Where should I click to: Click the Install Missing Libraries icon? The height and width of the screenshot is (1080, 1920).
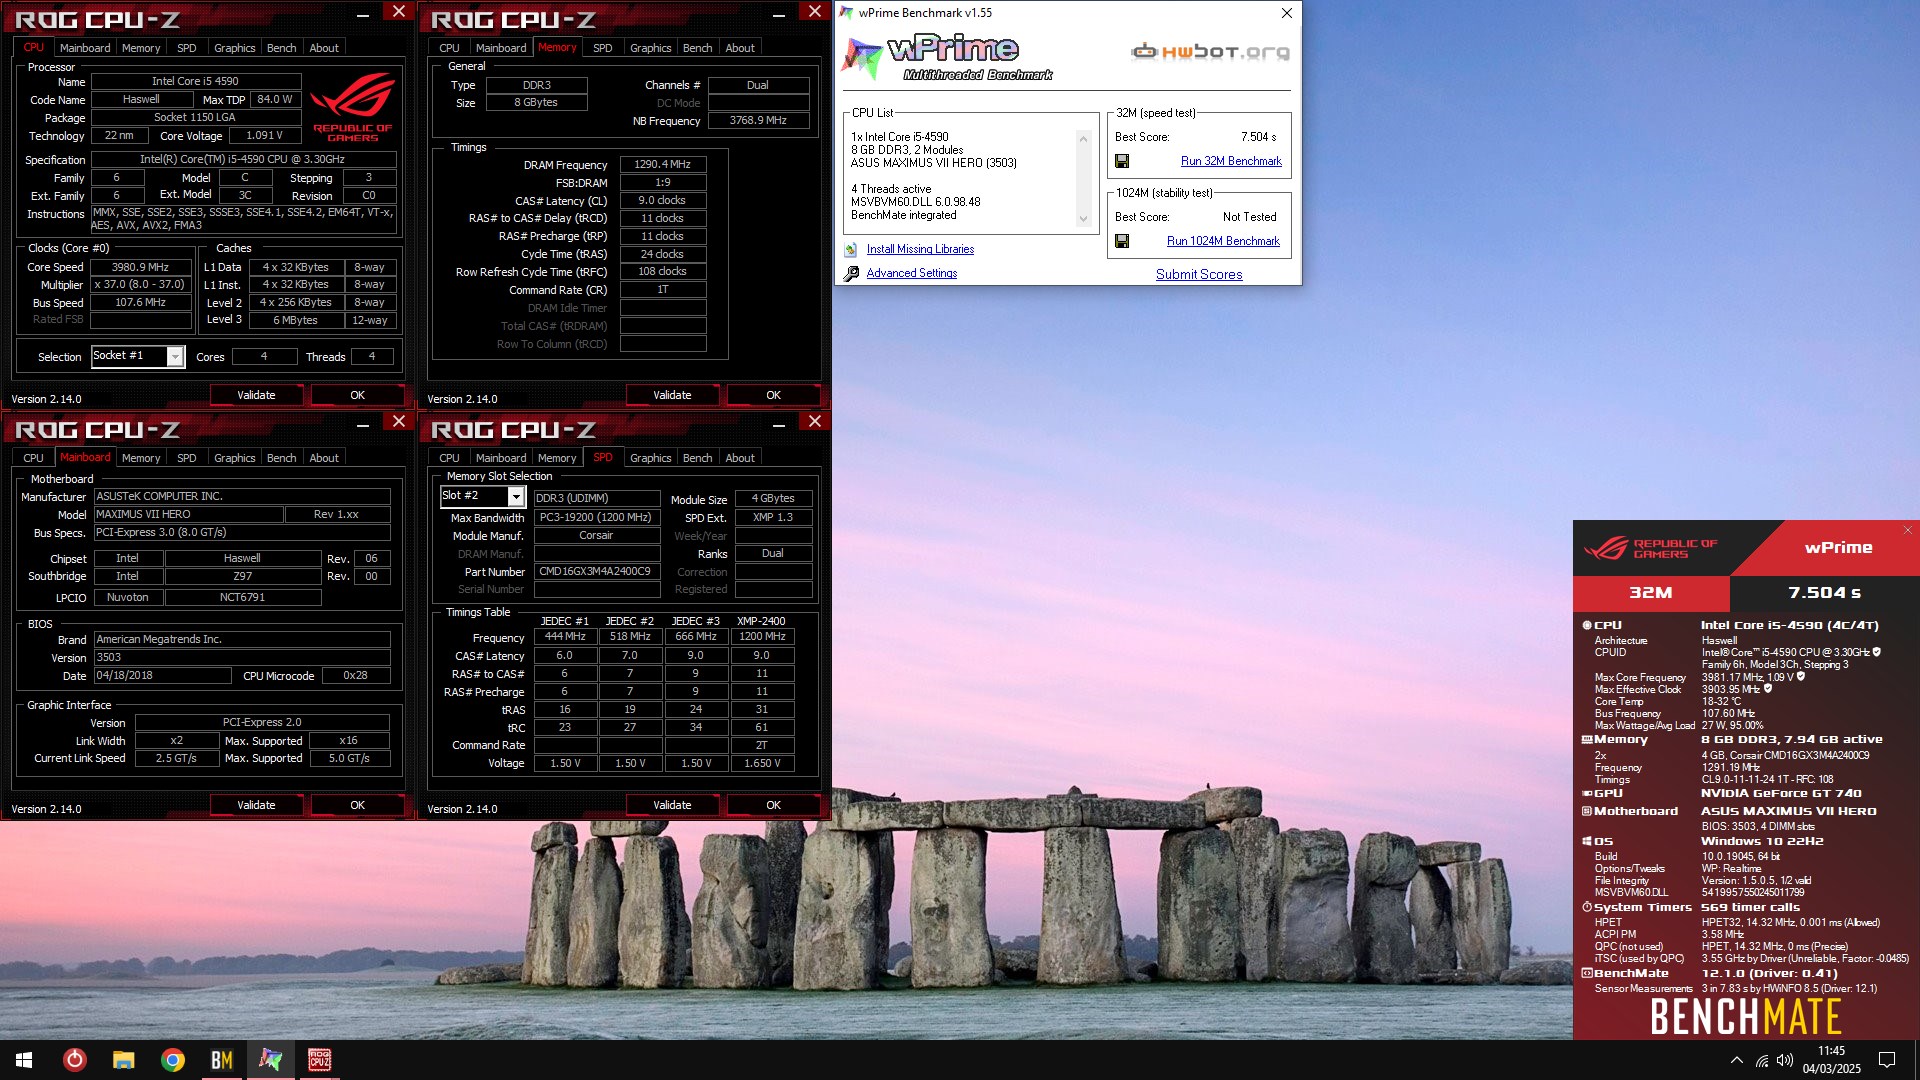[851, 249]
